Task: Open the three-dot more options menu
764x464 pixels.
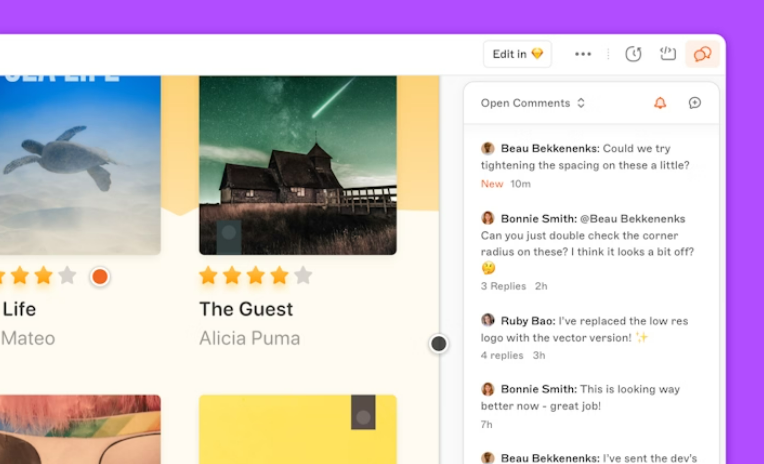Action: point(583,54)
